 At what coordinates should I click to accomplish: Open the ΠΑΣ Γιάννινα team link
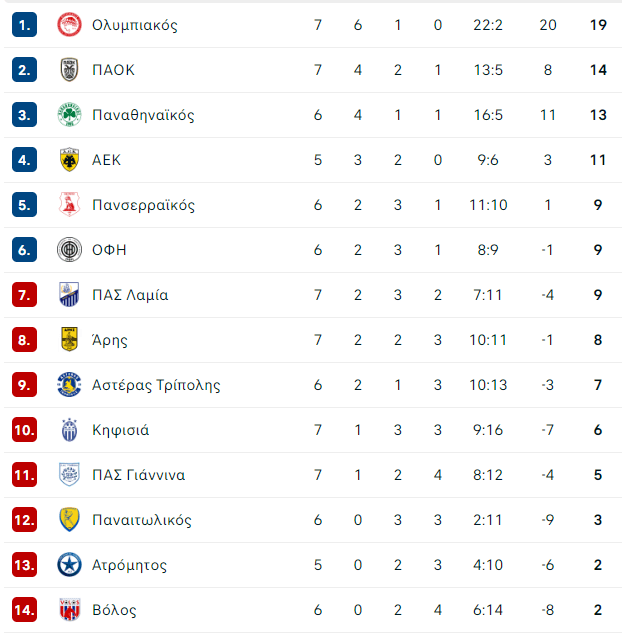tap(137, 475)
